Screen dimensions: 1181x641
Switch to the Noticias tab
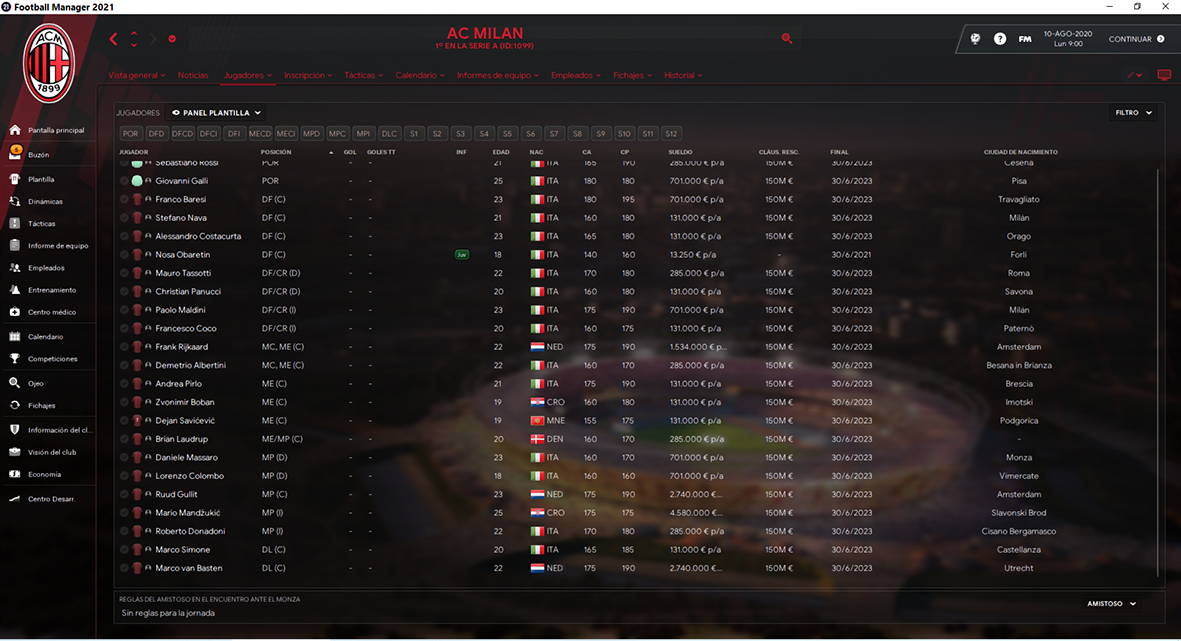193,75
